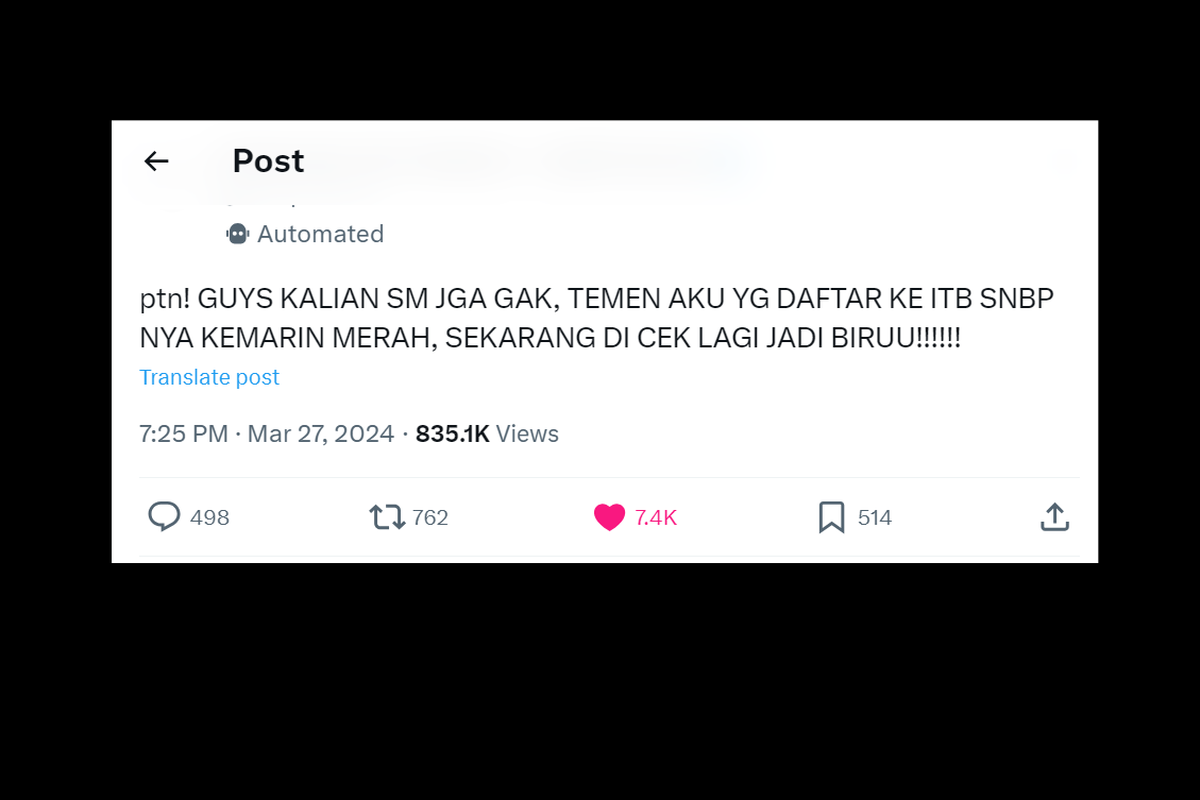
Task: Repost using the circular arrows icon
Action: (x=387, y=517)
